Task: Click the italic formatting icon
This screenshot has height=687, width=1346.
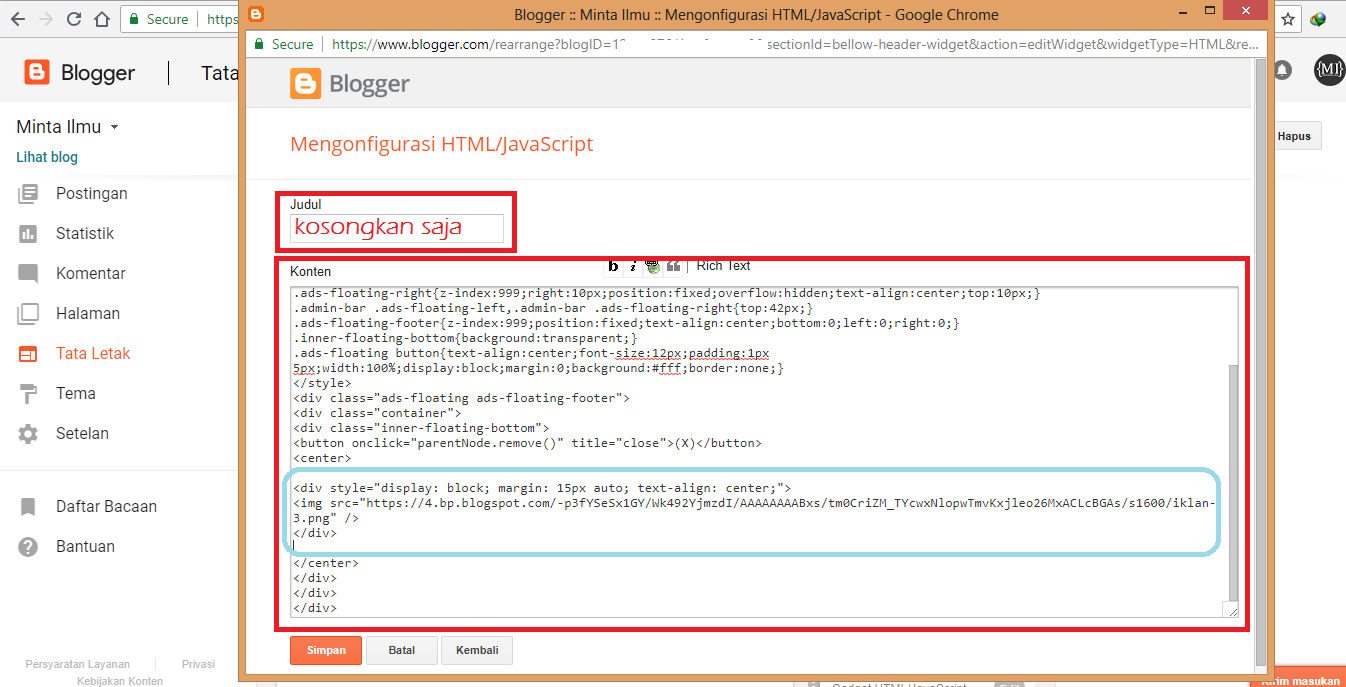Action: 633,266
